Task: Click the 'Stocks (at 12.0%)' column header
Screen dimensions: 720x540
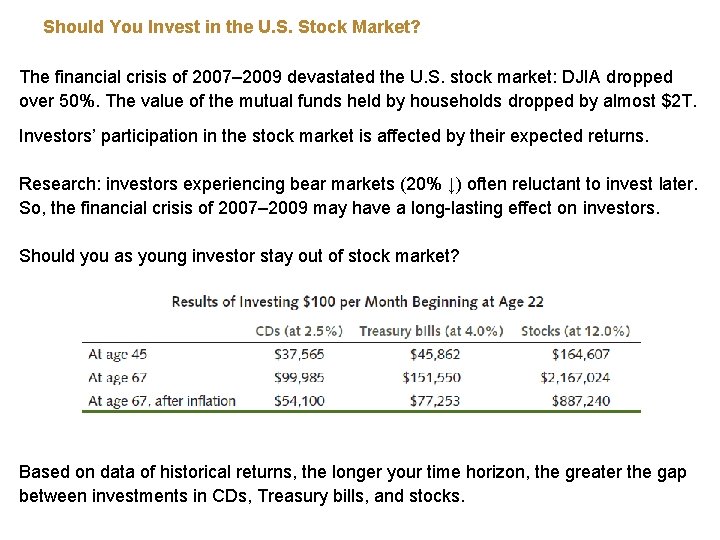Action: (x=575, y=331)
